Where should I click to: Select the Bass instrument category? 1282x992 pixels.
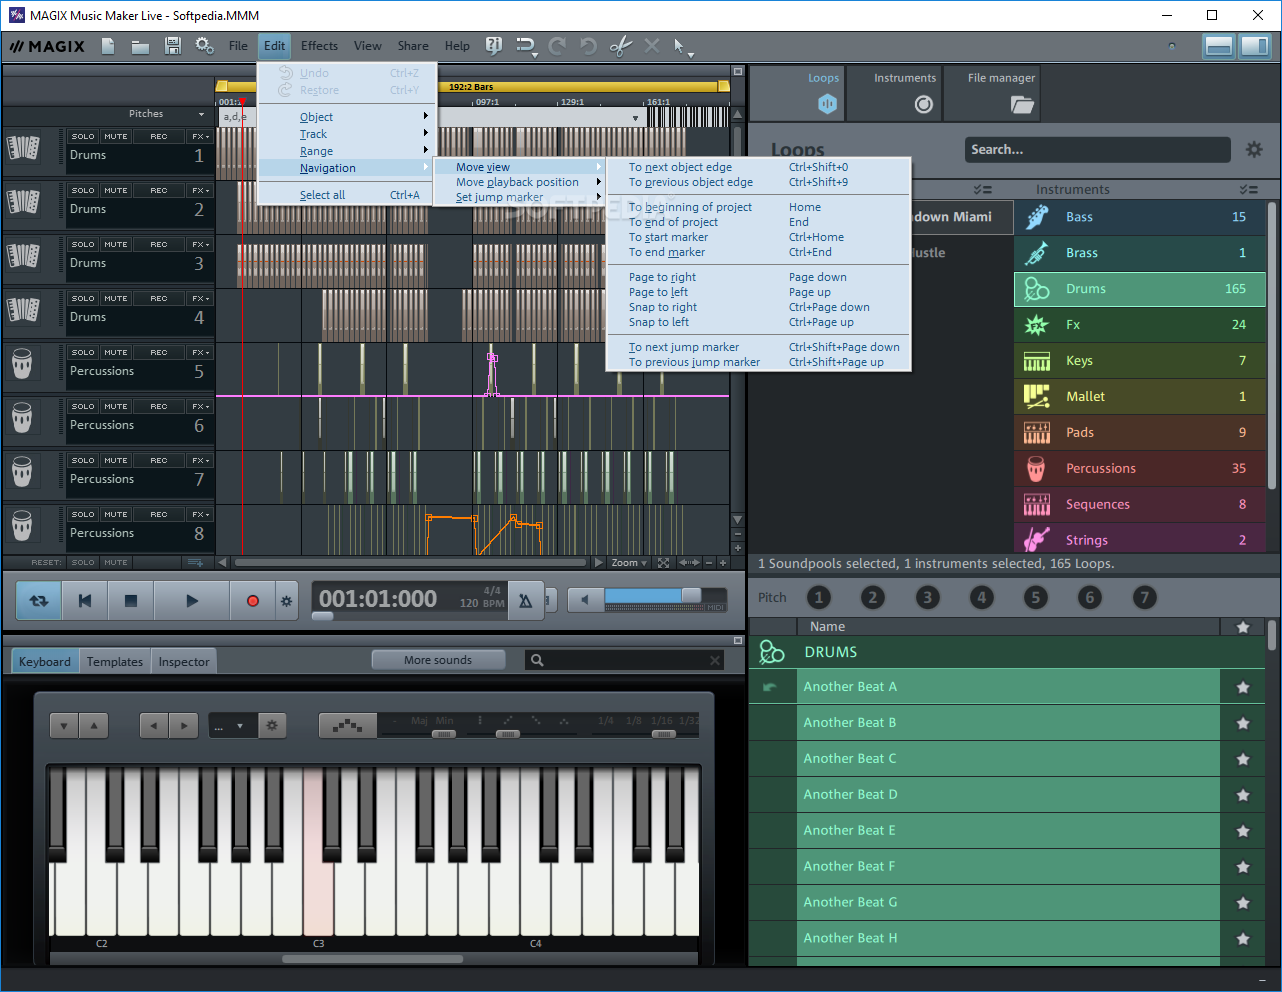coord(1139,217)
